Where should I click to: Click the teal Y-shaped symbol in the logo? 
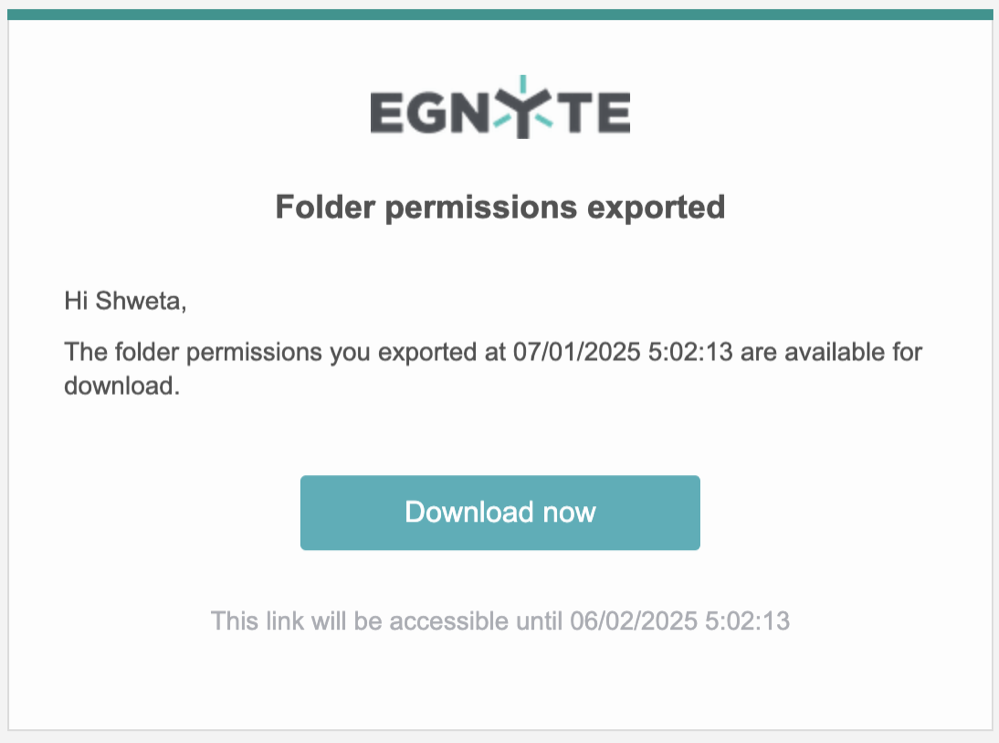(x=522, y=108)
